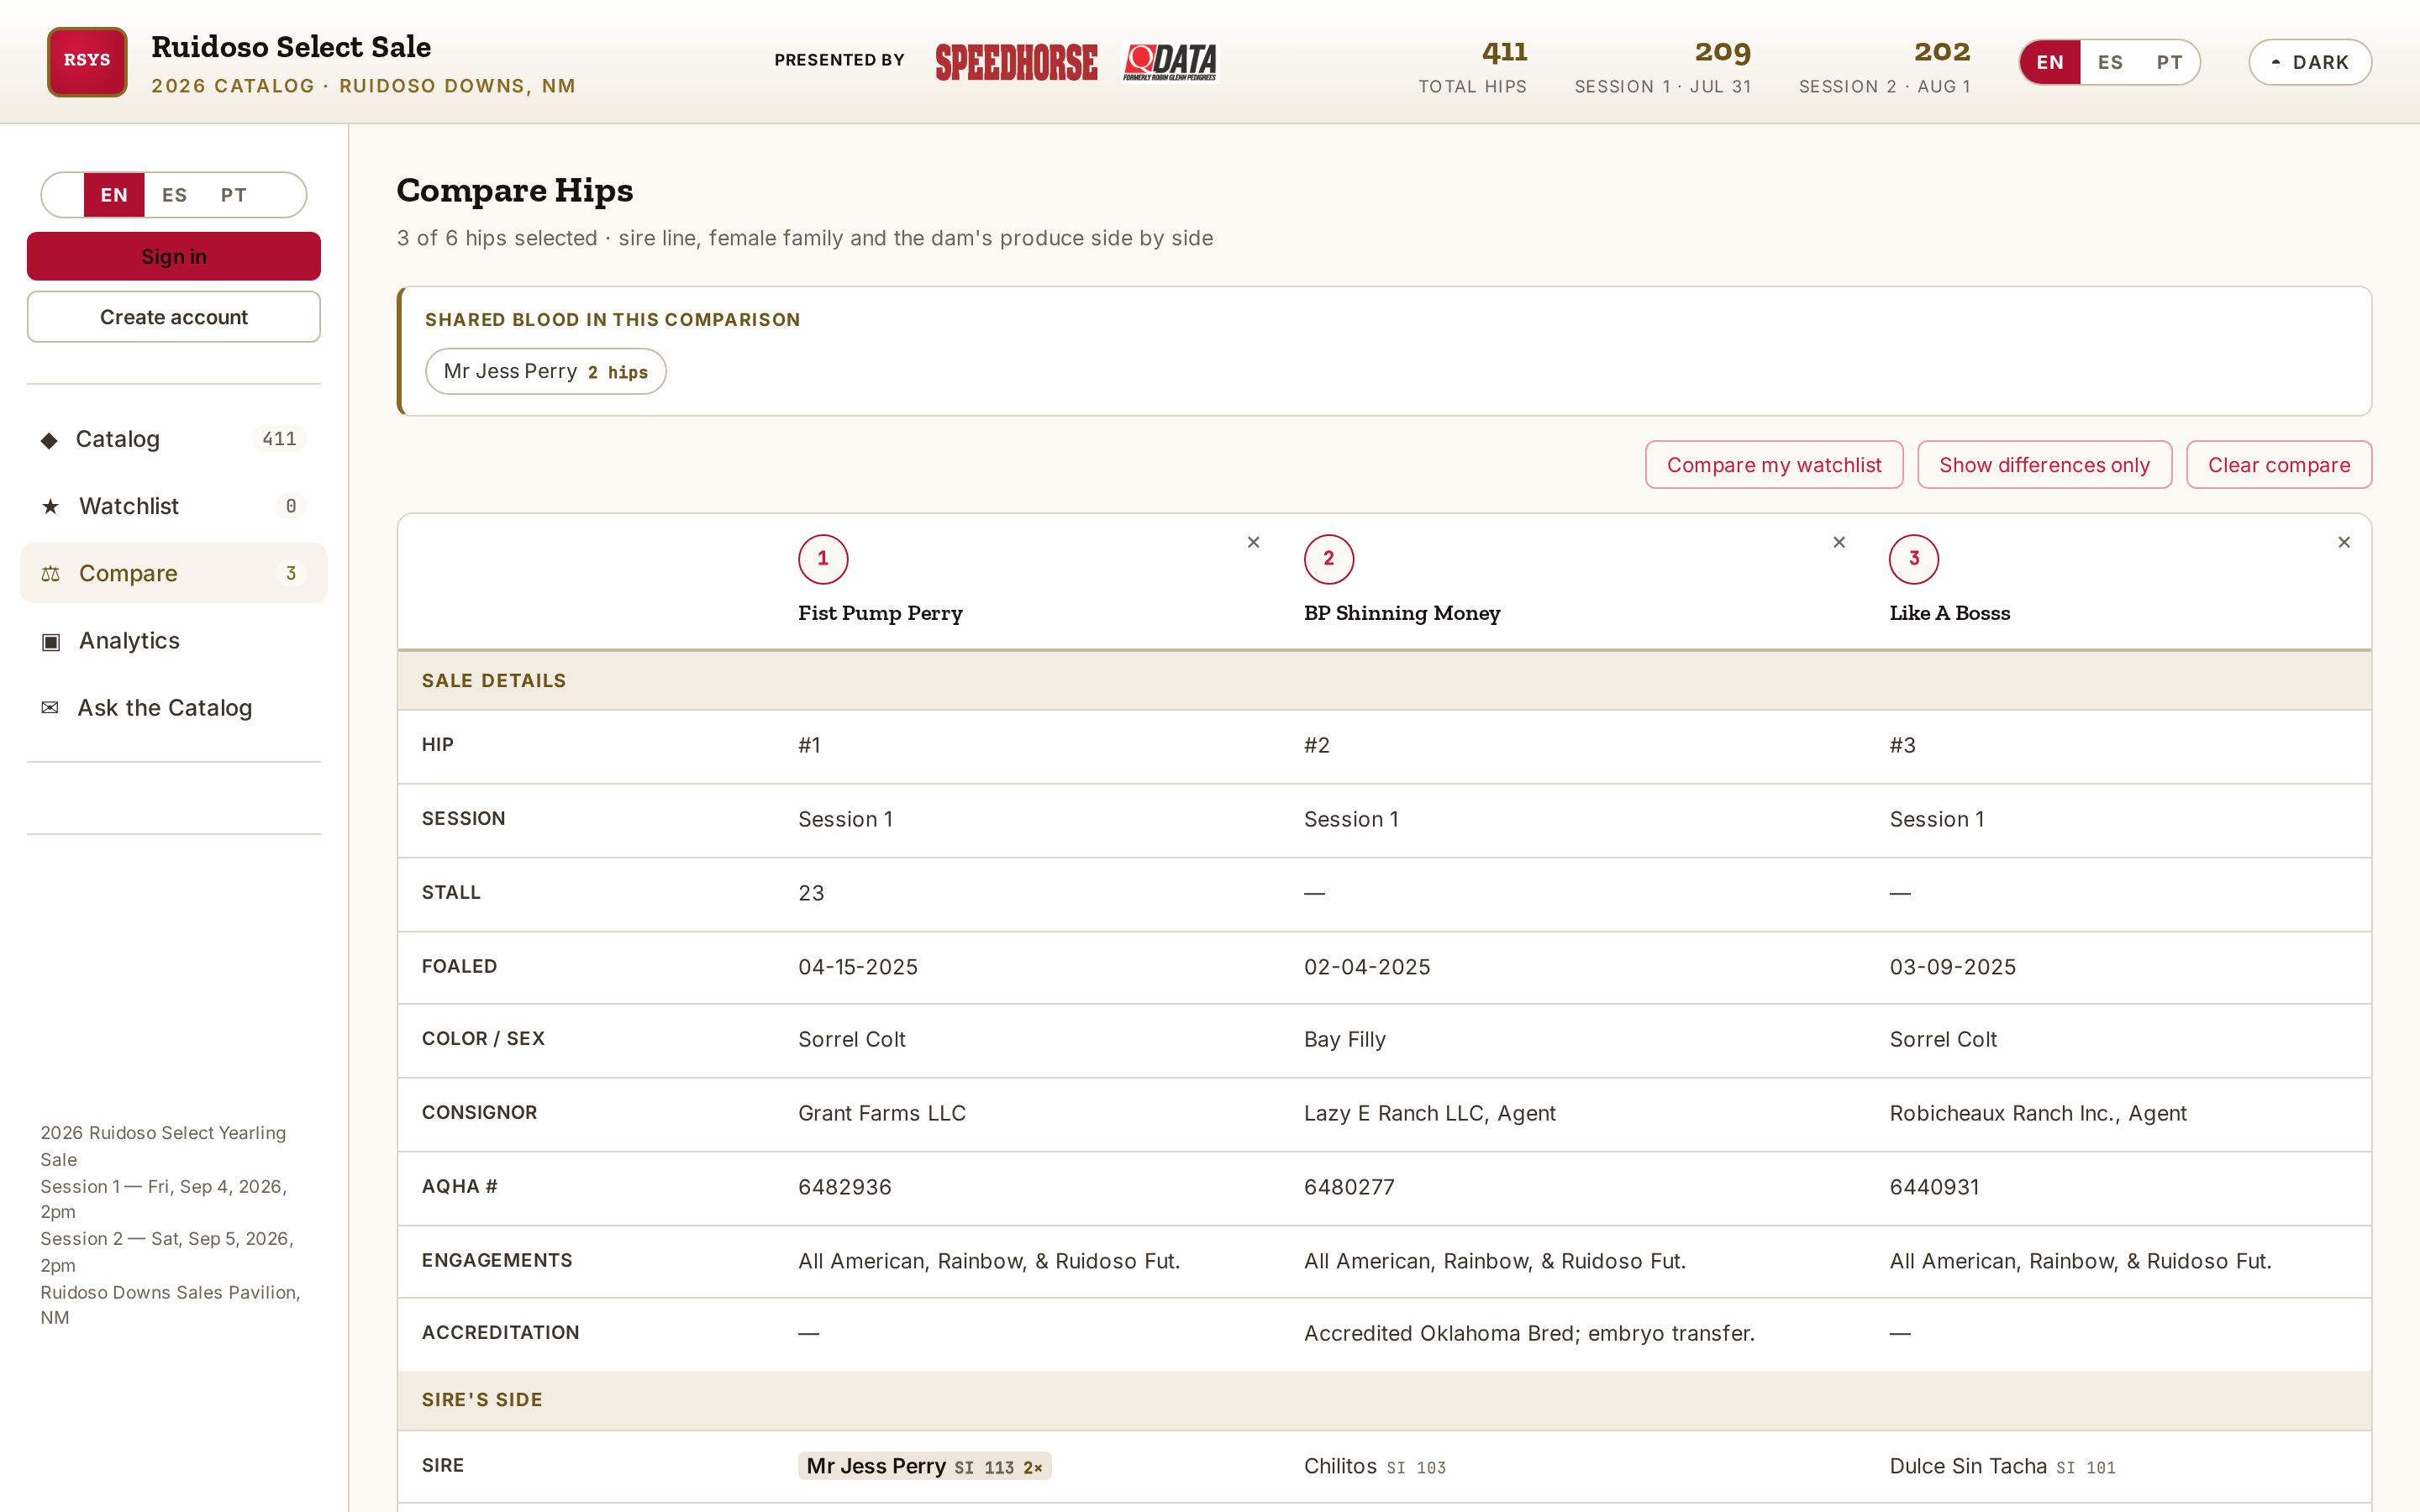Click sire Mr Jess Perry highlighted cell
The image size is (2420, 1512).
[x=925, y=1466]
